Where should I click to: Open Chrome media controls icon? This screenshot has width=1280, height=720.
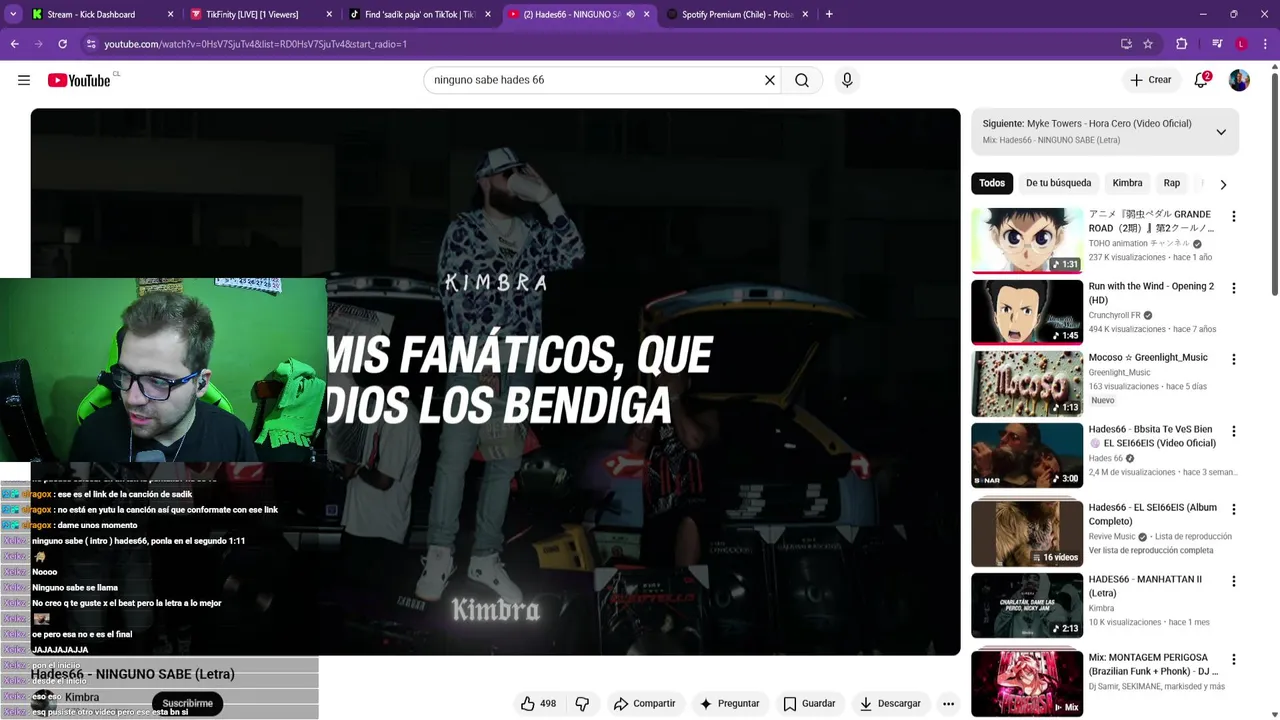click(x=1217, y=44)
